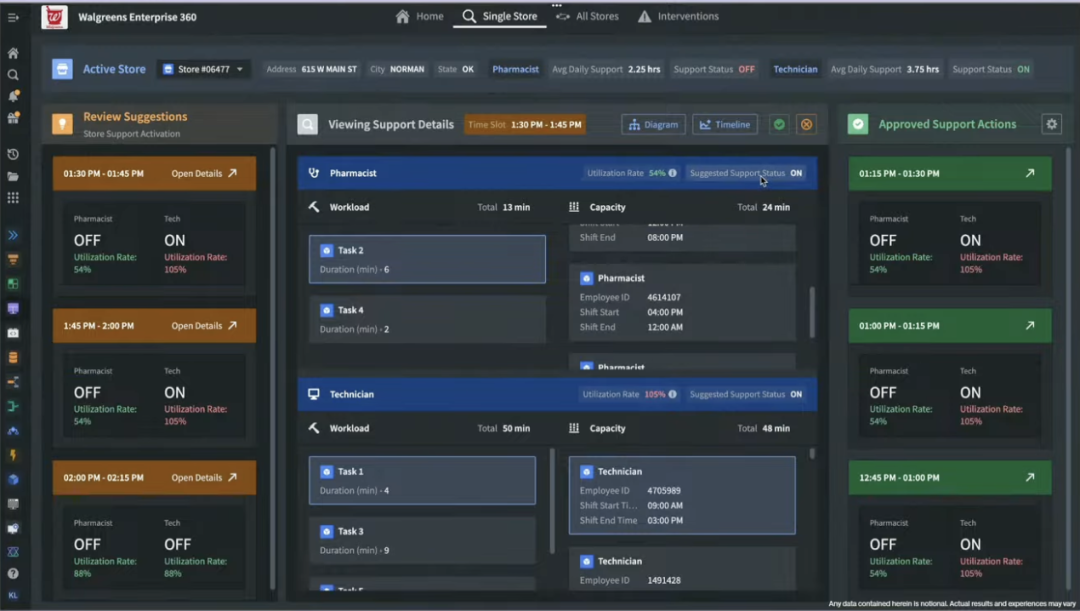Expand the approved 01:15 PM - 01:30 PM card
This screenshot has height=611, width=1080.
[1029, 173]
